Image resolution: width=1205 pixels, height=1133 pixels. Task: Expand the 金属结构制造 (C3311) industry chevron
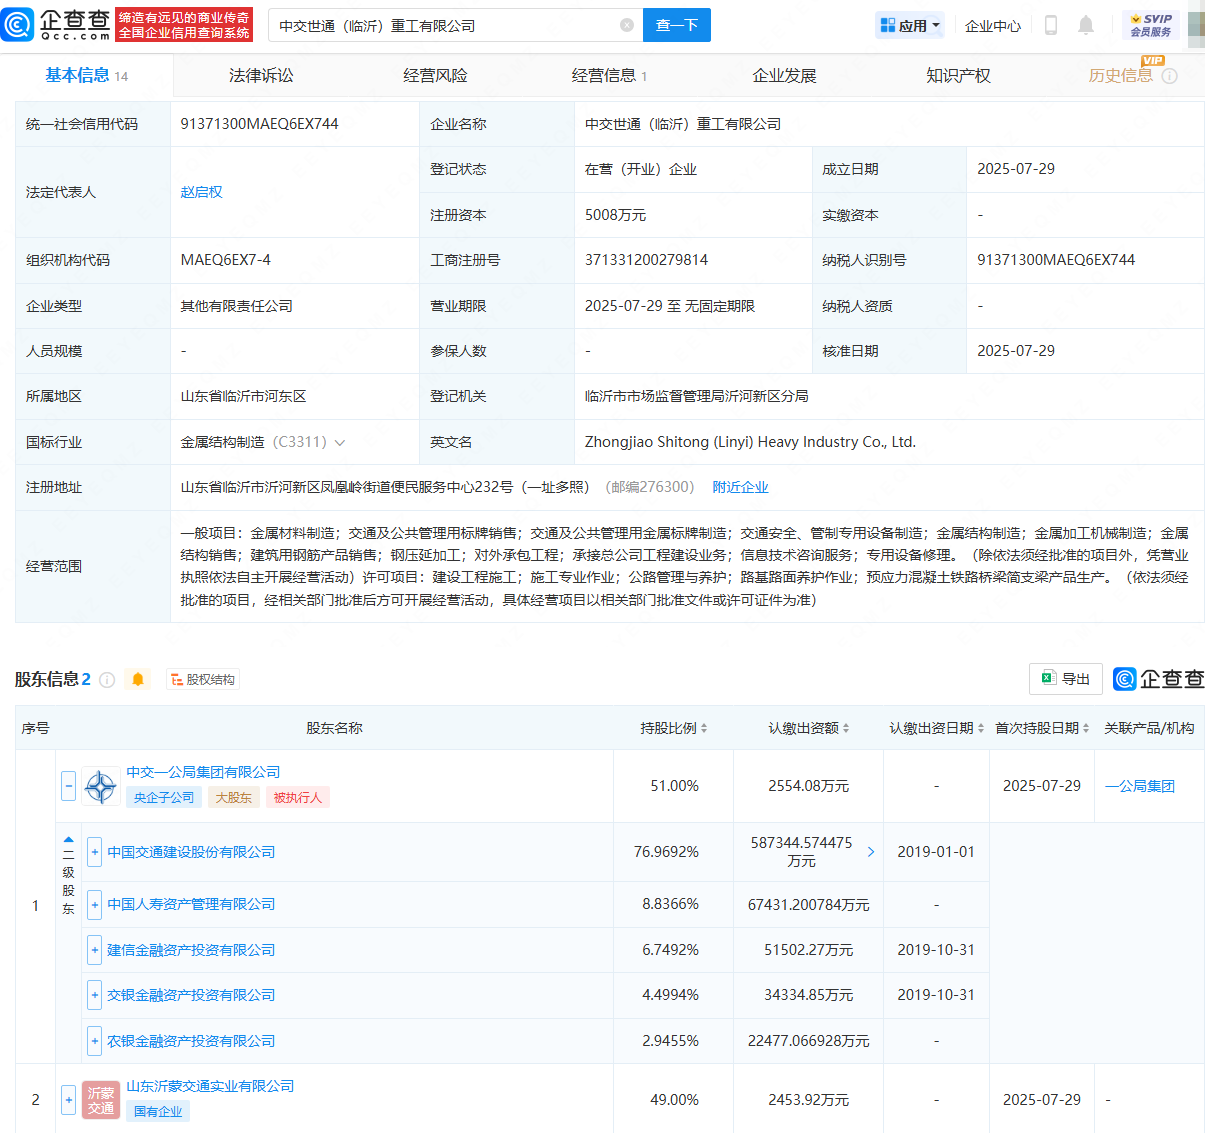[340, 442]
